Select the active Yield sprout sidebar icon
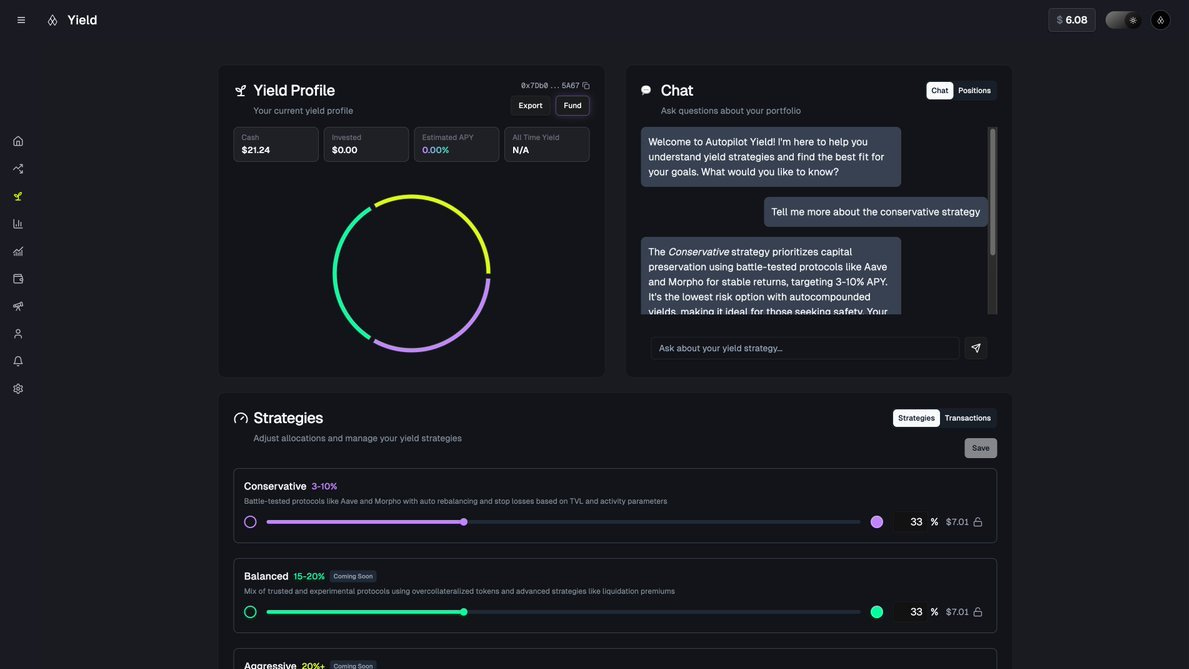 [x=18, y=196]
